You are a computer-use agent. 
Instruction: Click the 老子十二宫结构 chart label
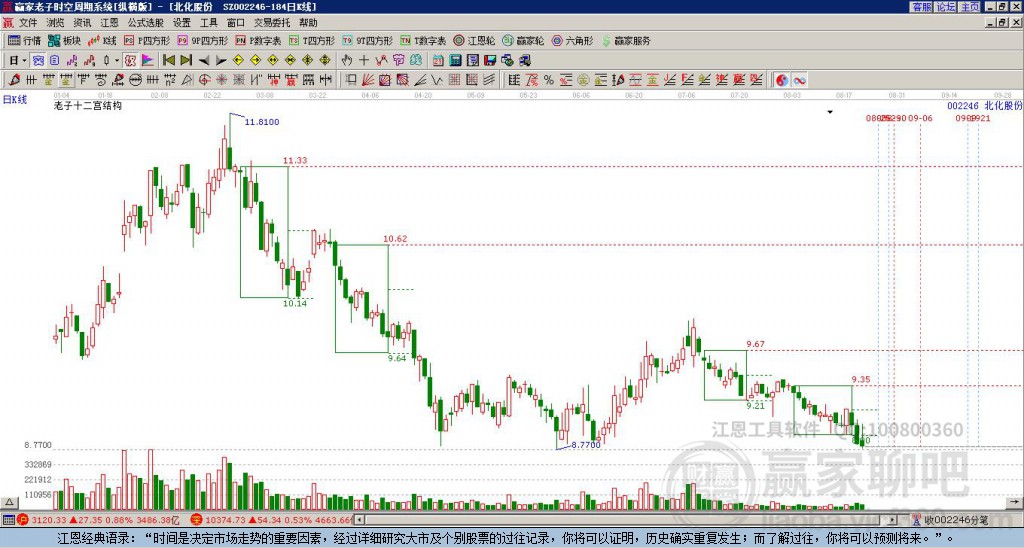coord(88,105)
